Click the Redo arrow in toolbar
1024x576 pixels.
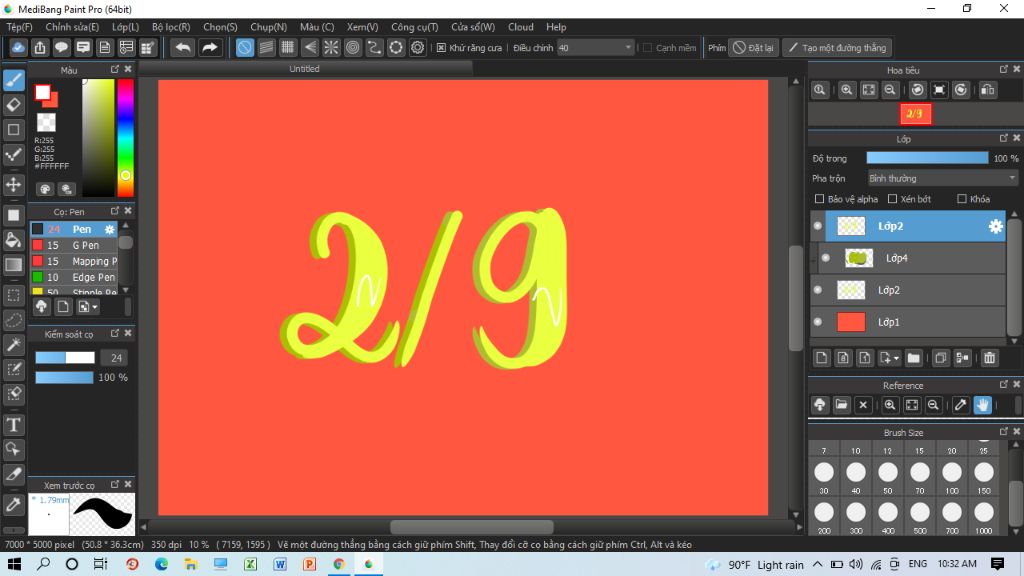pos(210,48)
